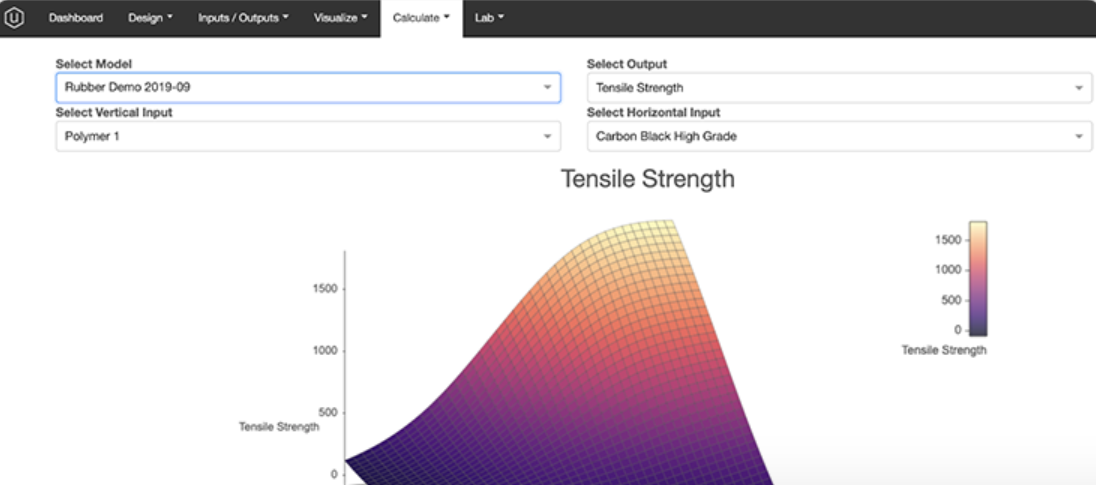Click the Tensile Strength vertical axis label
The height and width of the screenshot is (485, 1096).
(x=279, y=426)
